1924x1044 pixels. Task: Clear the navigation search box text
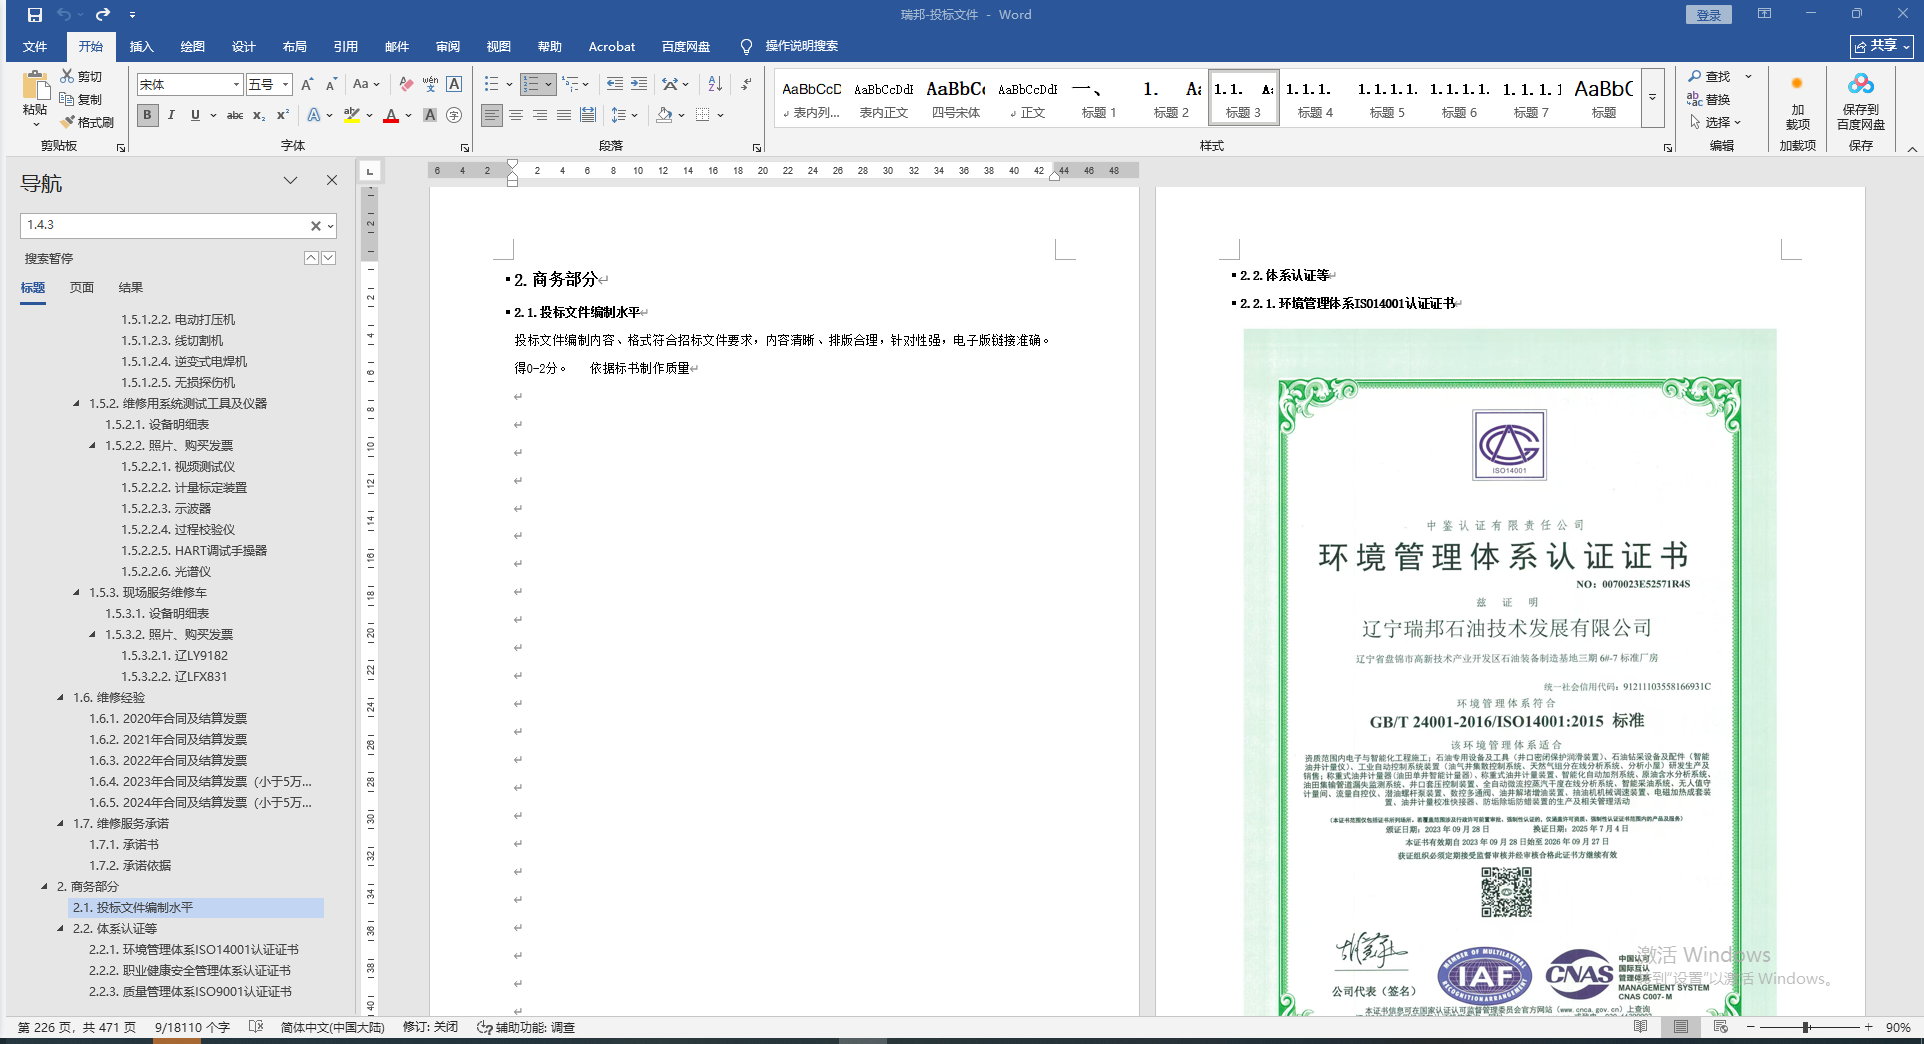(x=315, y=226)
